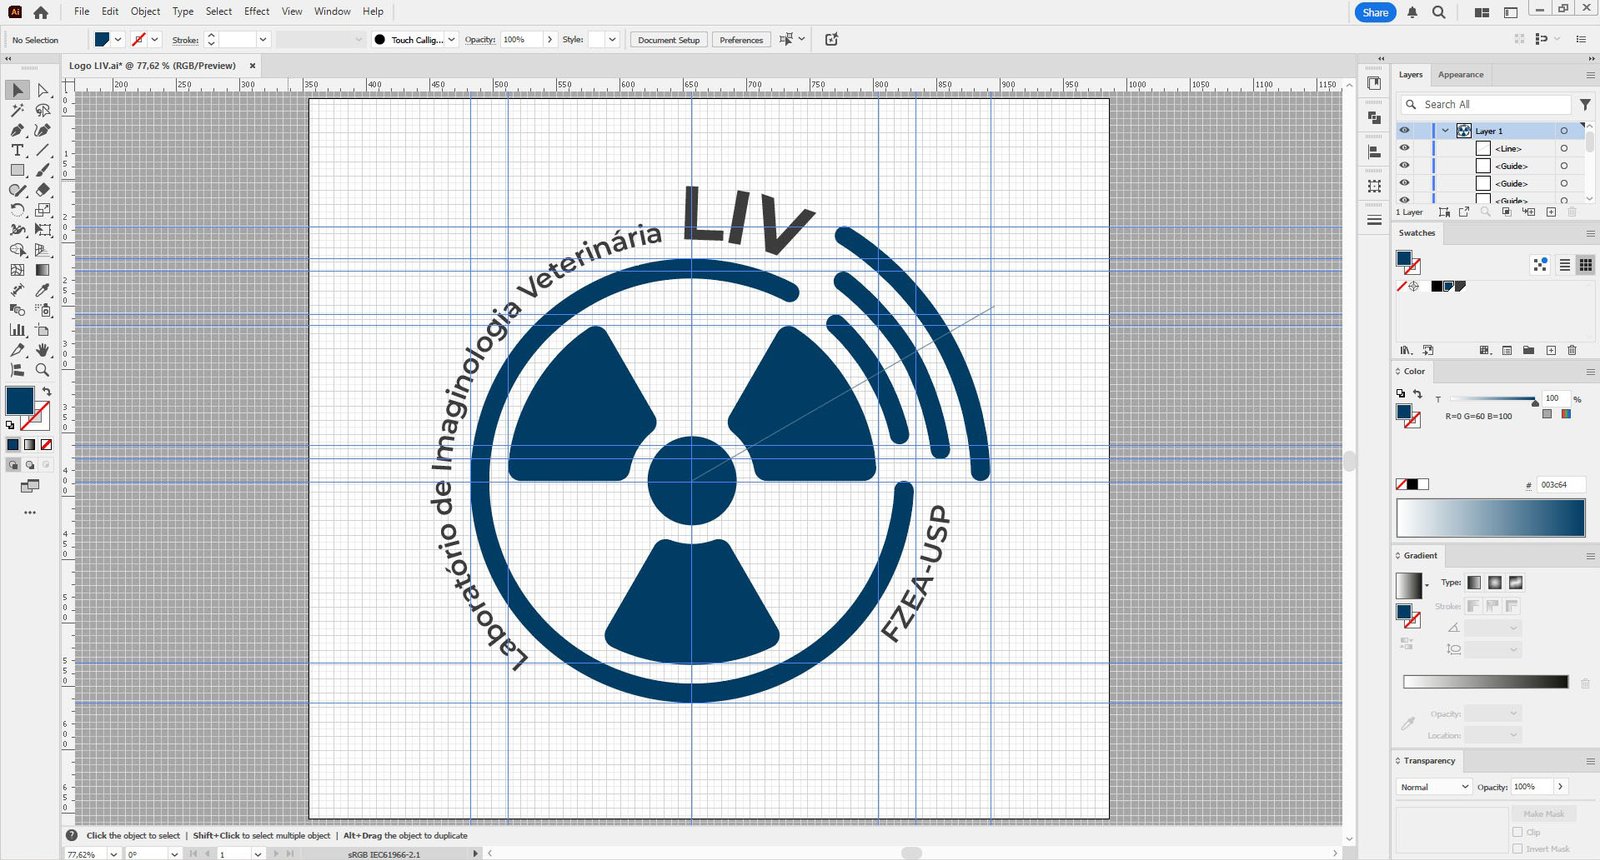This screenshot has width=1600, height=860.
Task: Select the Hand tool
Action: (x=42, y=350)
